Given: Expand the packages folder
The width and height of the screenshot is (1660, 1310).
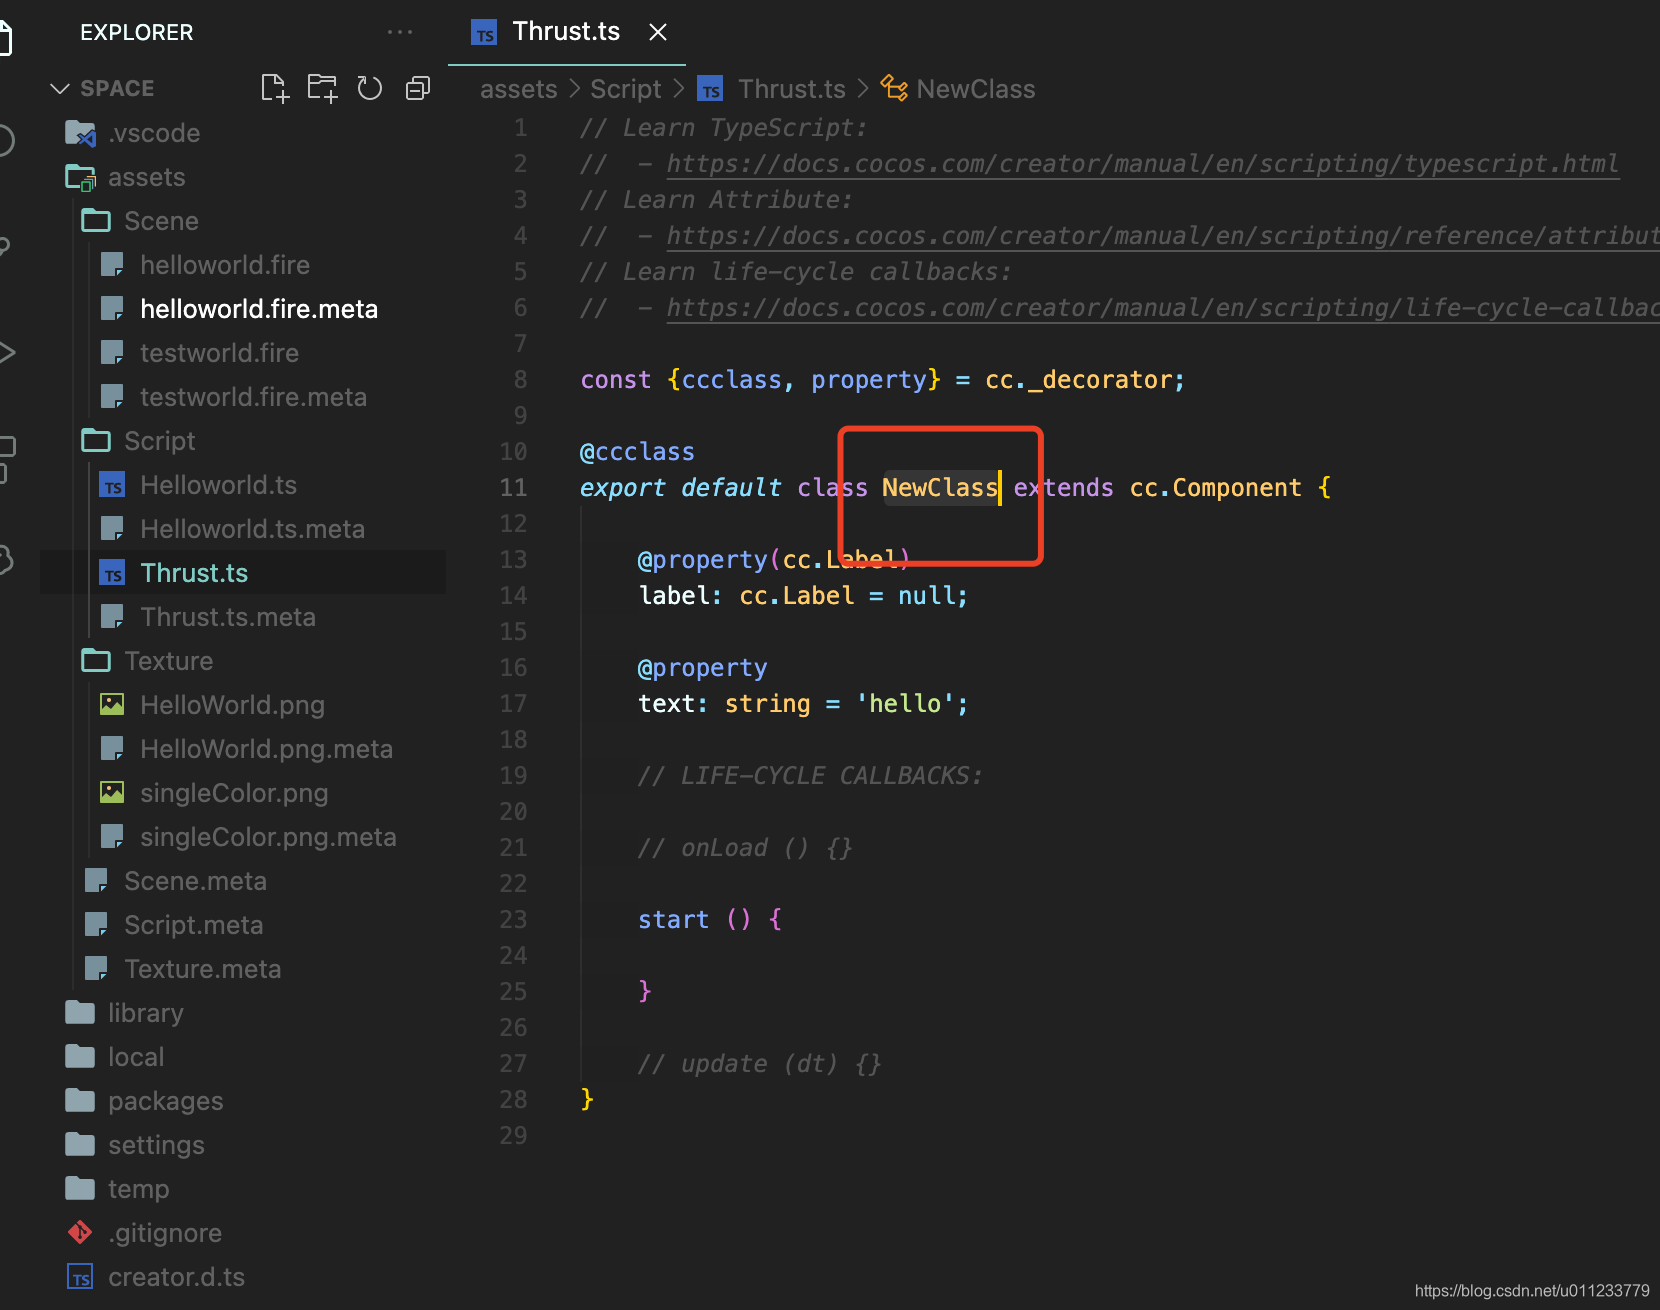Looking at the screenshot, I should (x=166, y=1101).
